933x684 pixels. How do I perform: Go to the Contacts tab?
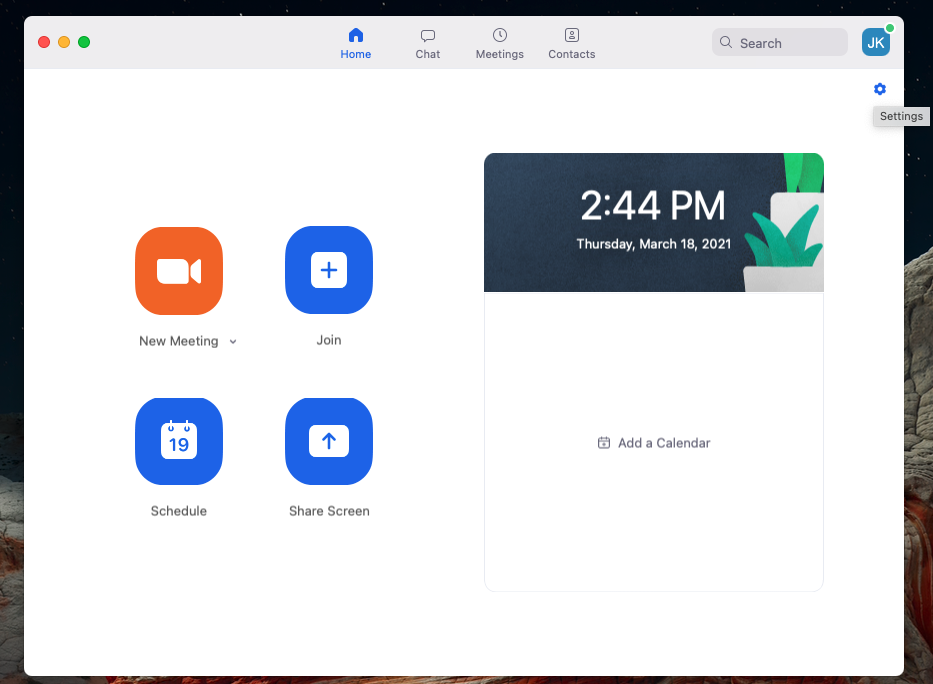pos(572,43)
